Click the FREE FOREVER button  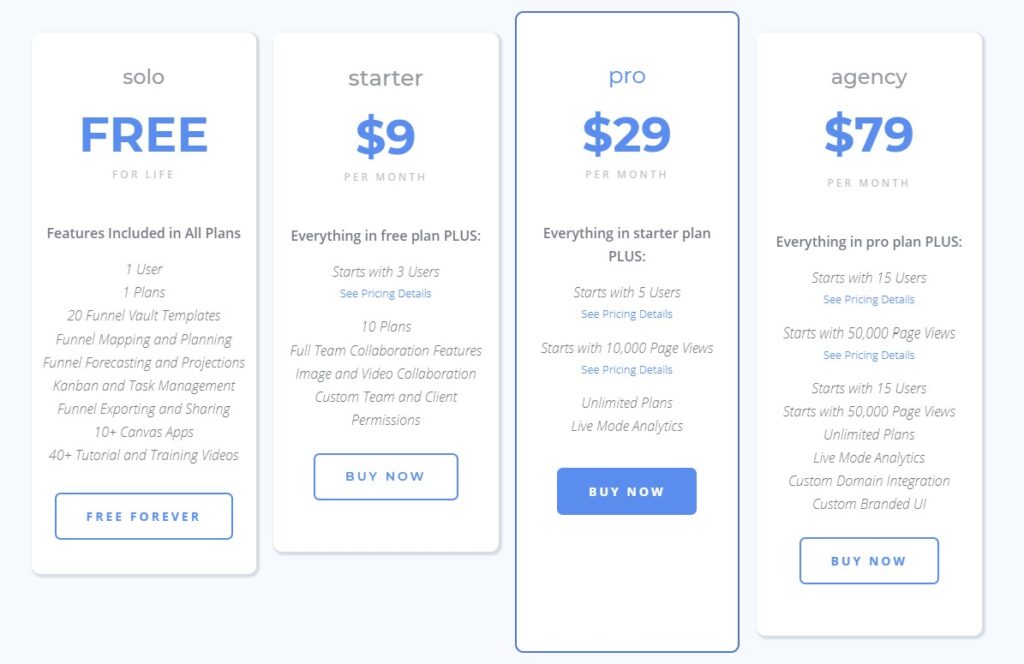coord(143,517)
